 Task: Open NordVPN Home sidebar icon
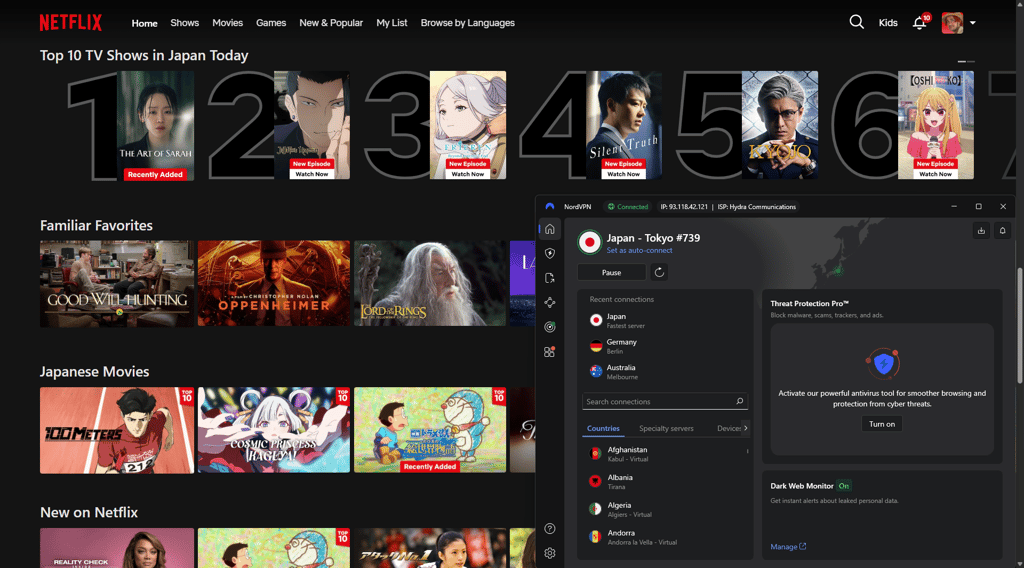click(550, 229)
